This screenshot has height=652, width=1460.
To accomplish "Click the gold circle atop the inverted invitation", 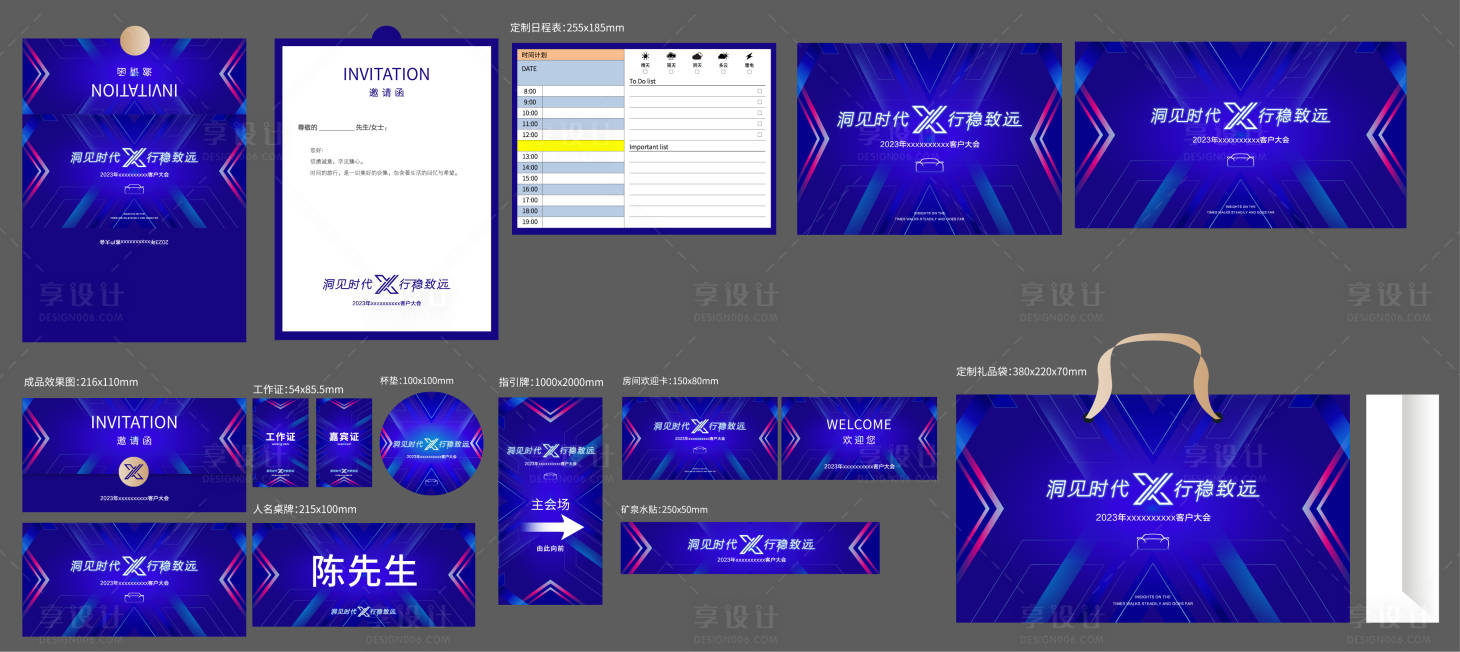I will 135,41.
